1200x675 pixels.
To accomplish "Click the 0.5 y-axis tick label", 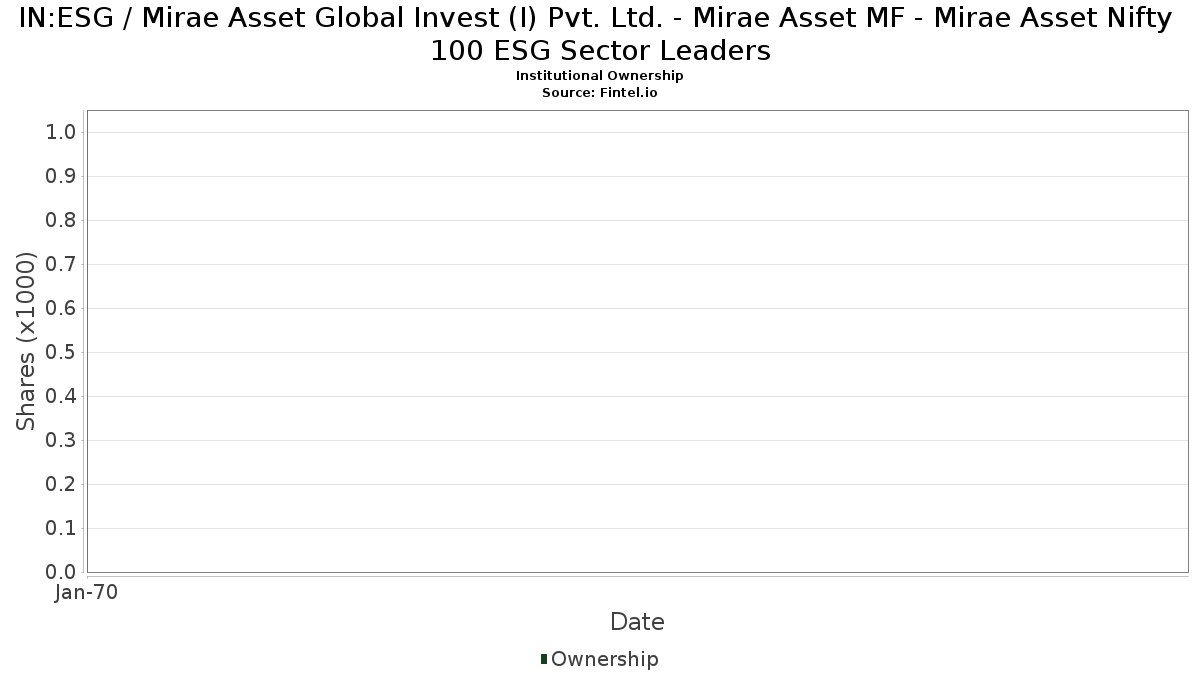I will pyautogui.click(x=61, y=352).
